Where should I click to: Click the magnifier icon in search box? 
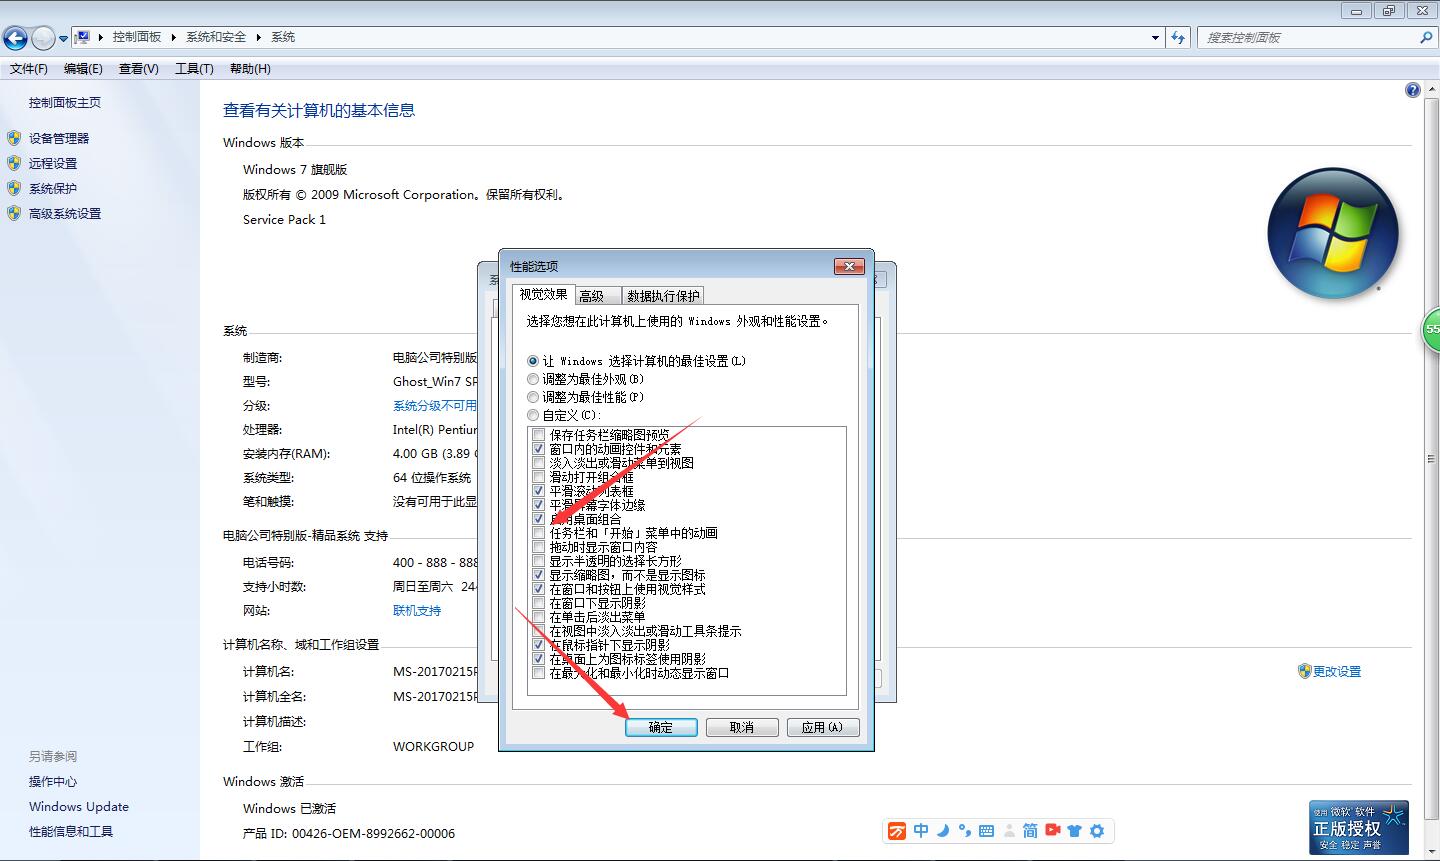tap(1426, 37)
